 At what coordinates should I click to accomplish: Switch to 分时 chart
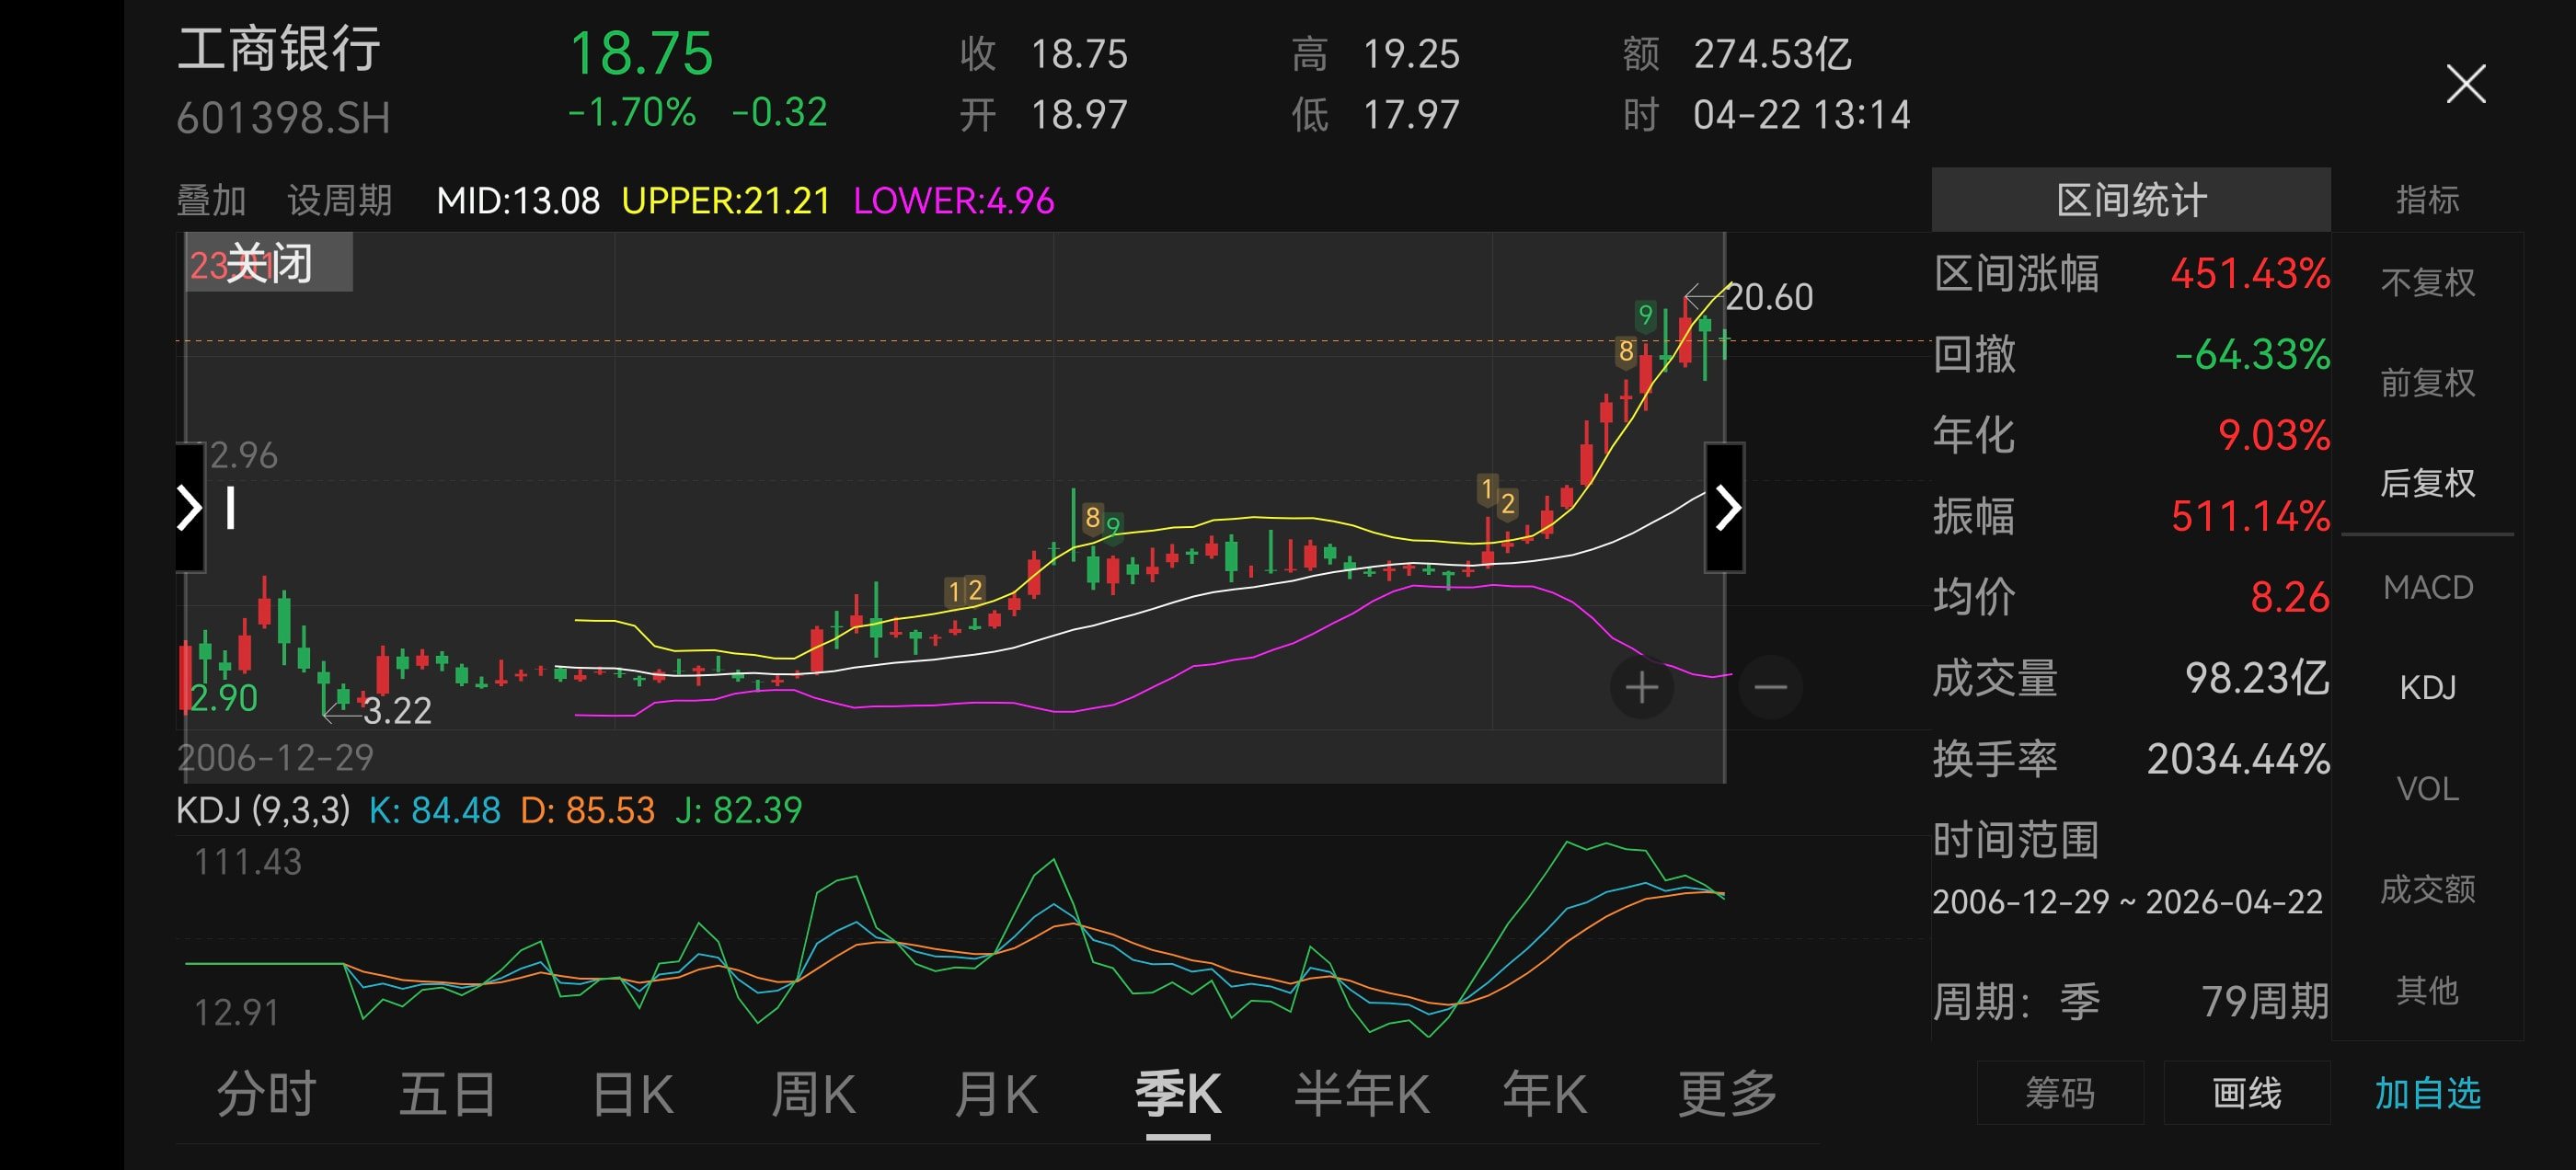click(266, 1093)
